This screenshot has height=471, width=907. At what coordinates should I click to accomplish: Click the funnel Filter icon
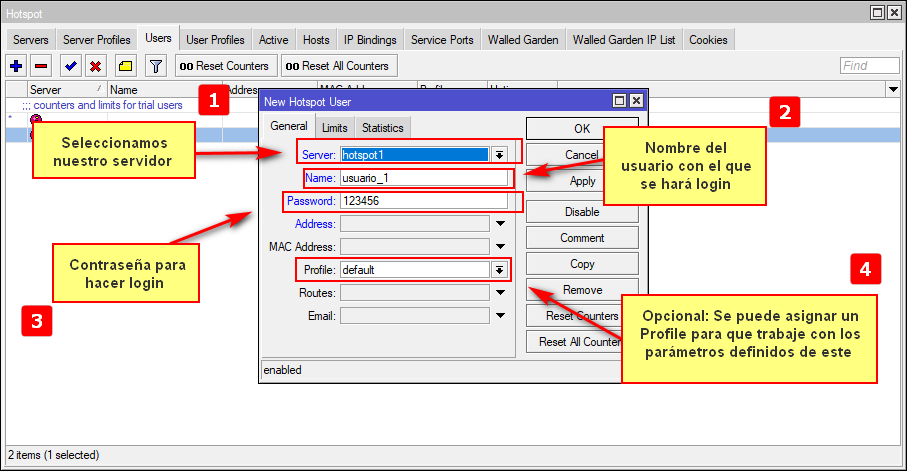[155, 66]
